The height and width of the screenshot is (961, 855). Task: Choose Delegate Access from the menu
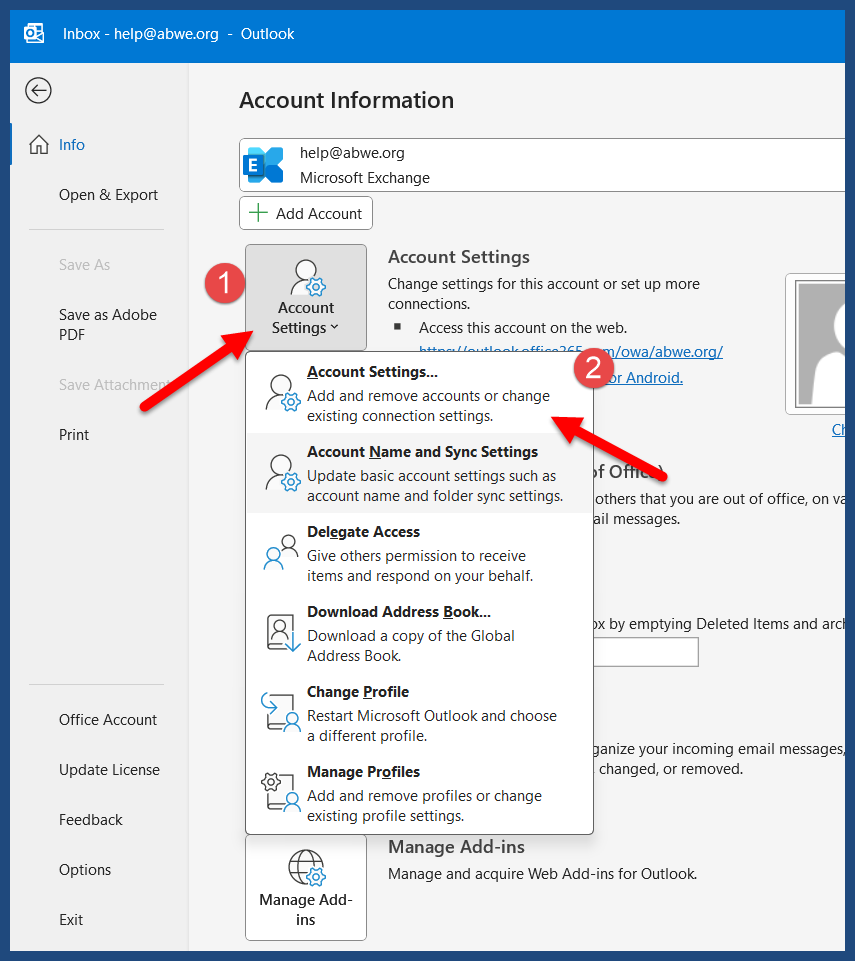419,553
